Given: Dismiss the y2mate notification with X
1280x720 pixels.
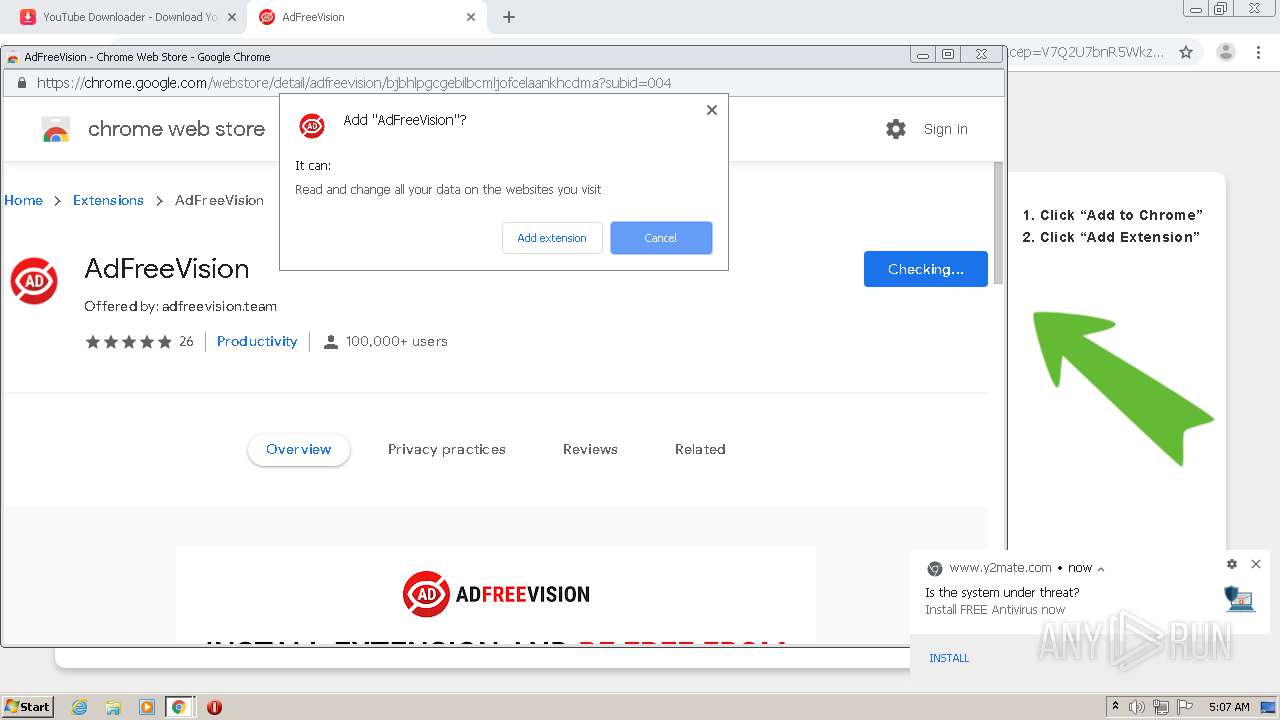Looking at the screenshot, I should [1256, 564].
